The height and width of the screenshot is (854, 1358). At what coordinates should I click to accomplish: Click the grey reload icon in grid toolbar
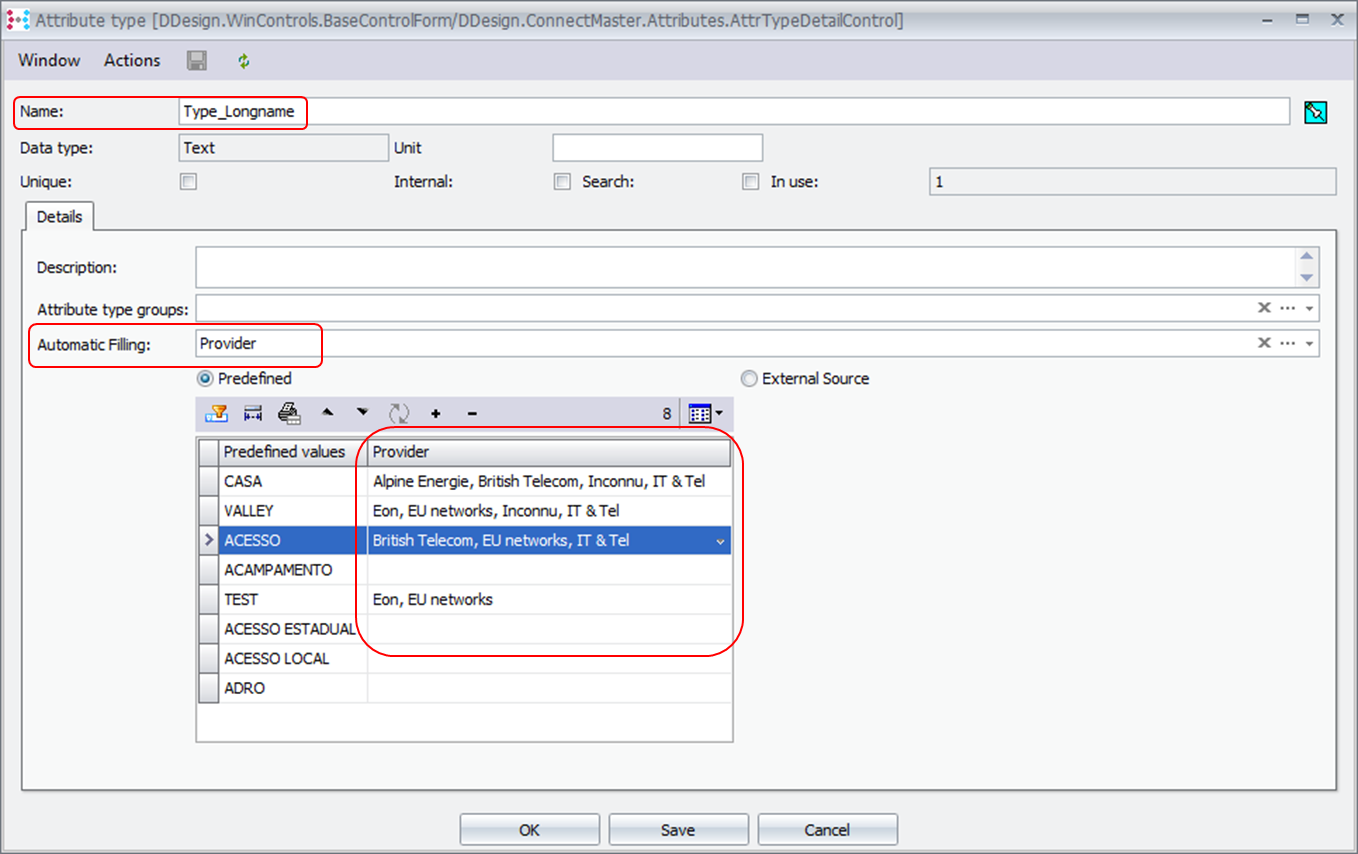399,413
